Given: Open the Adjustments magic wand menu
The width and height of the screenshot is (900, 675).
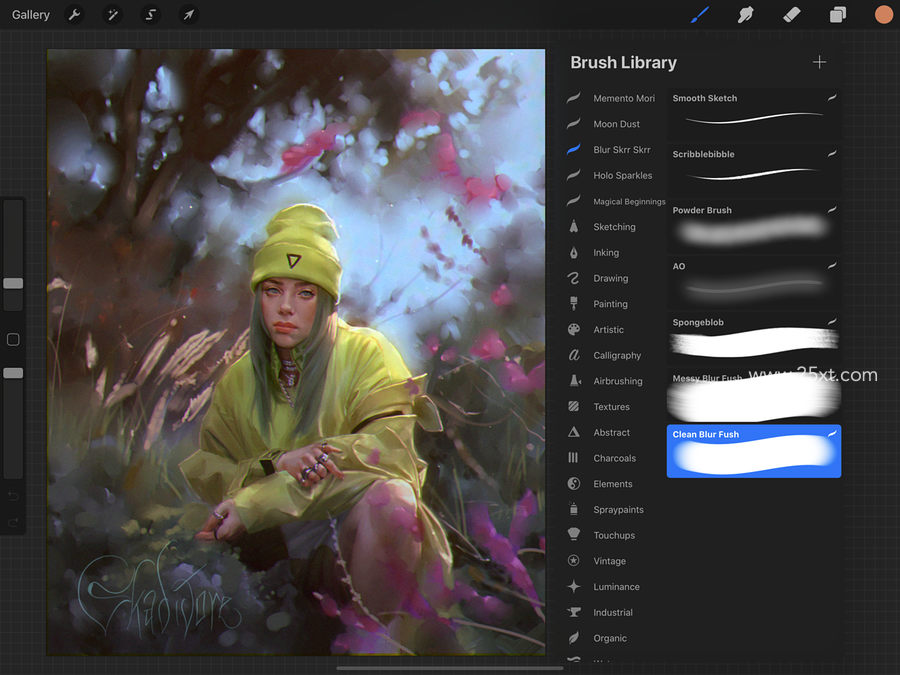Looking at the screenshot, I should click(x=112, y=14).
